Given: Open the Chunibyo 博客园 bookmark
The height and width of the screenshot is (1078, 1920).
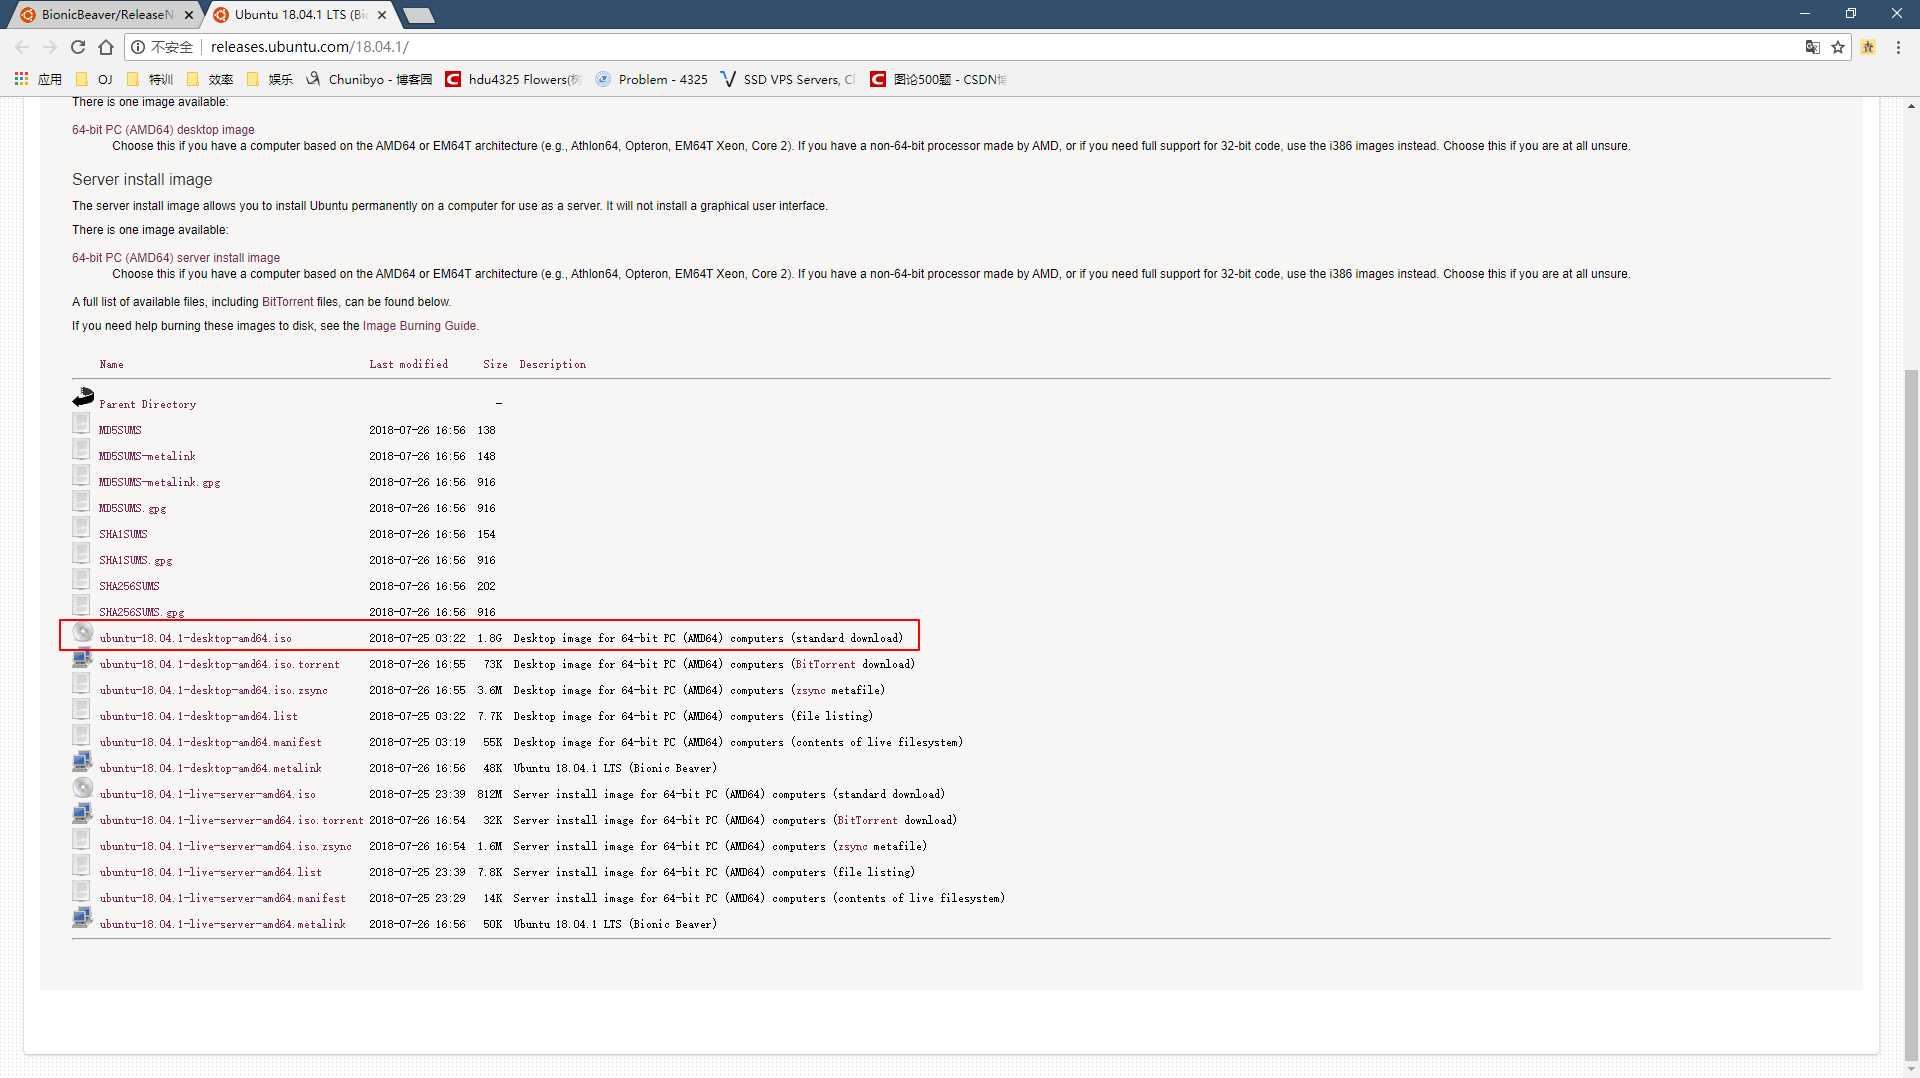Looking at the screenshot, I should point(369,79).
